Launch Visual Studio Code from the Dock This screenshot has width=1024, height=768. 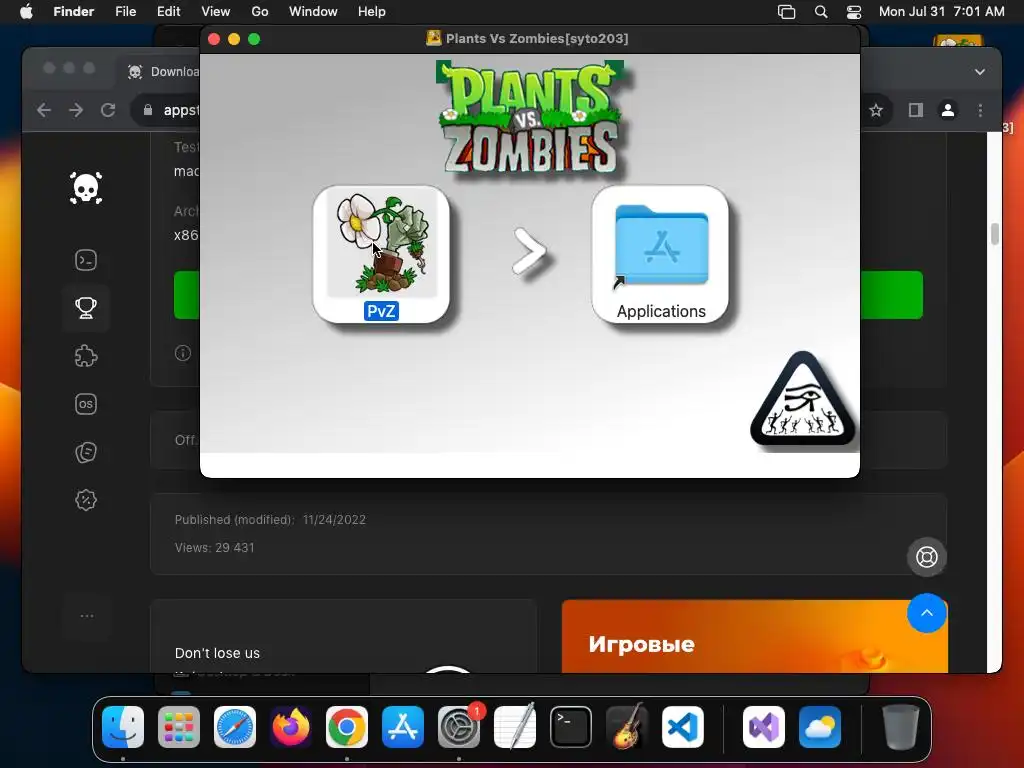(682, 727)
